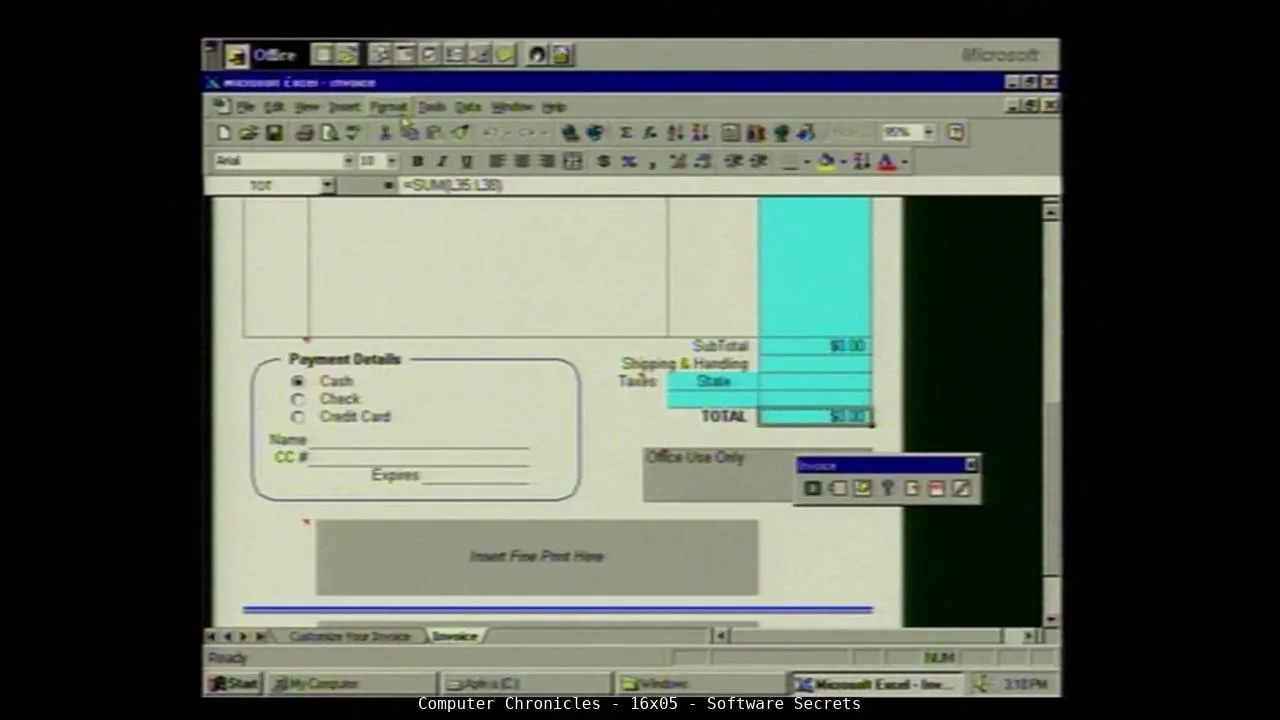Select the Invoice sheet tab

point(455,636)
